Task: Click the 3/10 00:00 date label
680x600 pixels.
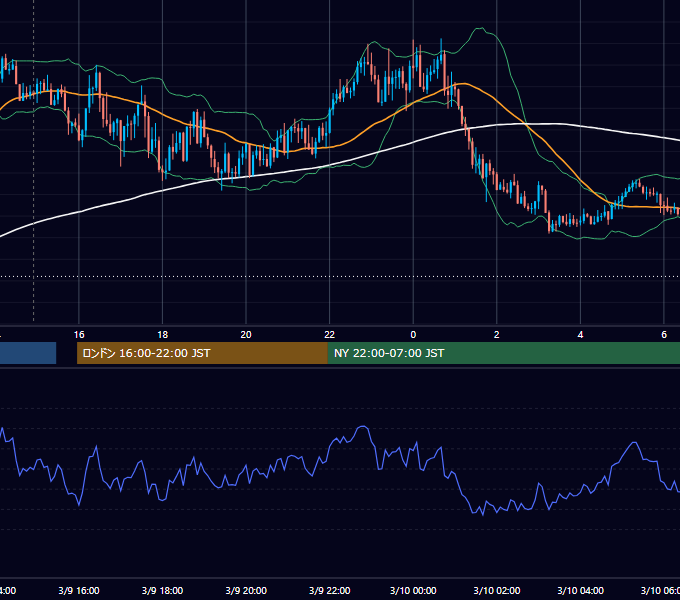Action: pyautogui.click(x=413, y=591)
